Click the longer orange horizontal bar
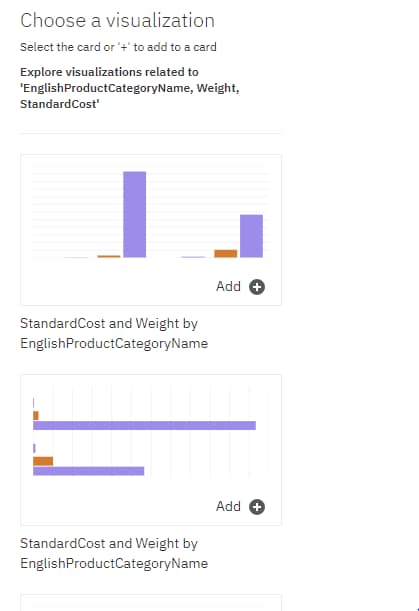Viewport: 419px width, 611px height. 43,461
